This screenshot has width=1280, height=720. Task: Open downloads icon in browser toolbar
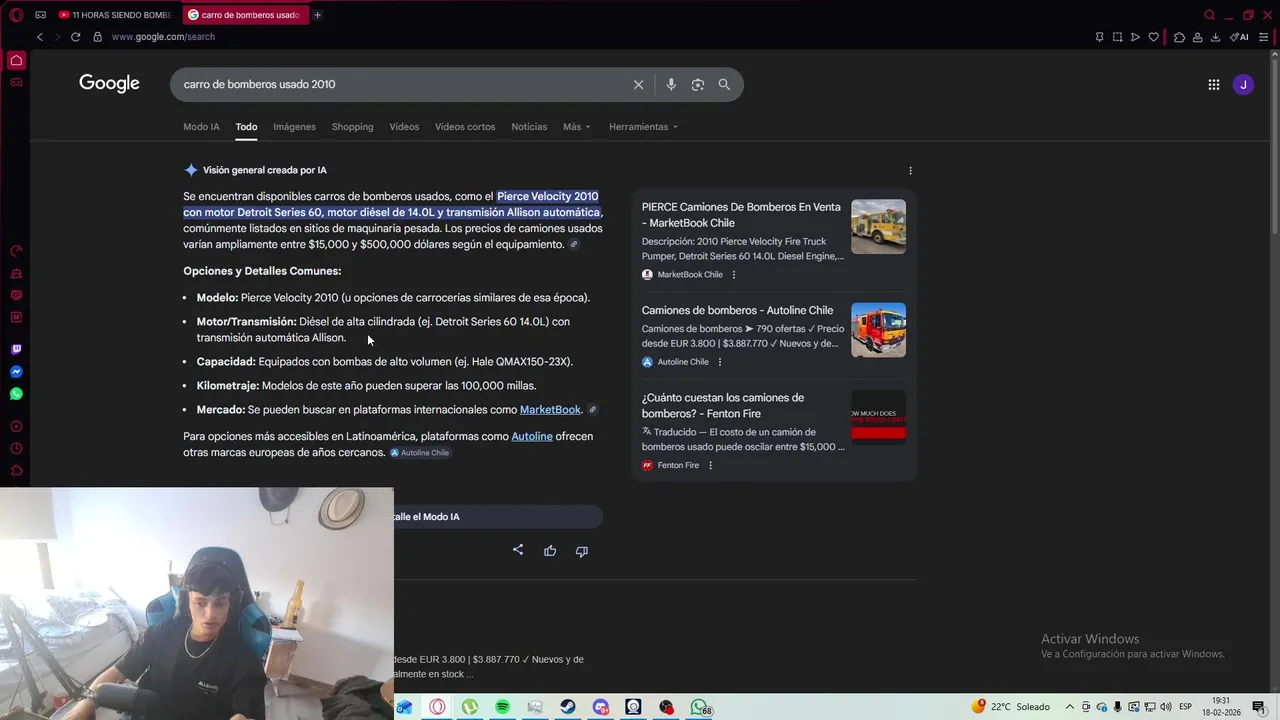[1215, 37]
